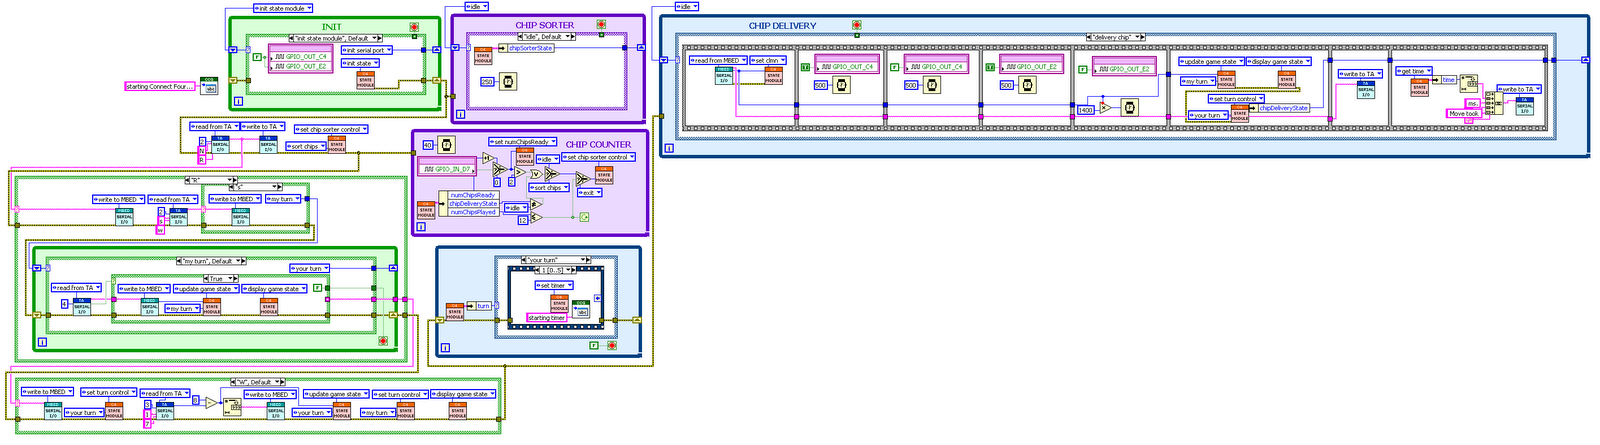
Task: Open the 'init state module' enum constant
Action: coord(283,8)
